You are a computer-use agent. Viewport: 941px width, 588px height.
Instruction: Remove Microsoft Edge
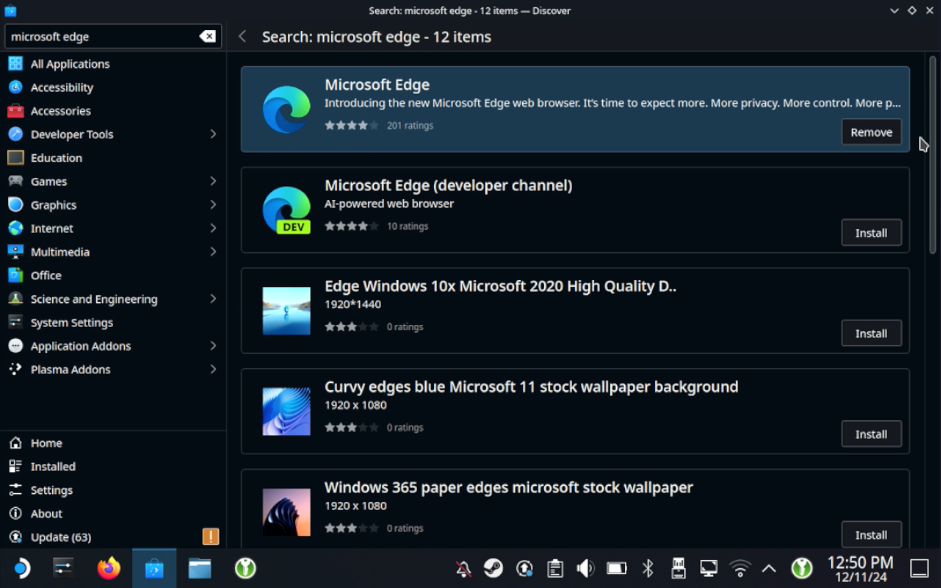870,131
